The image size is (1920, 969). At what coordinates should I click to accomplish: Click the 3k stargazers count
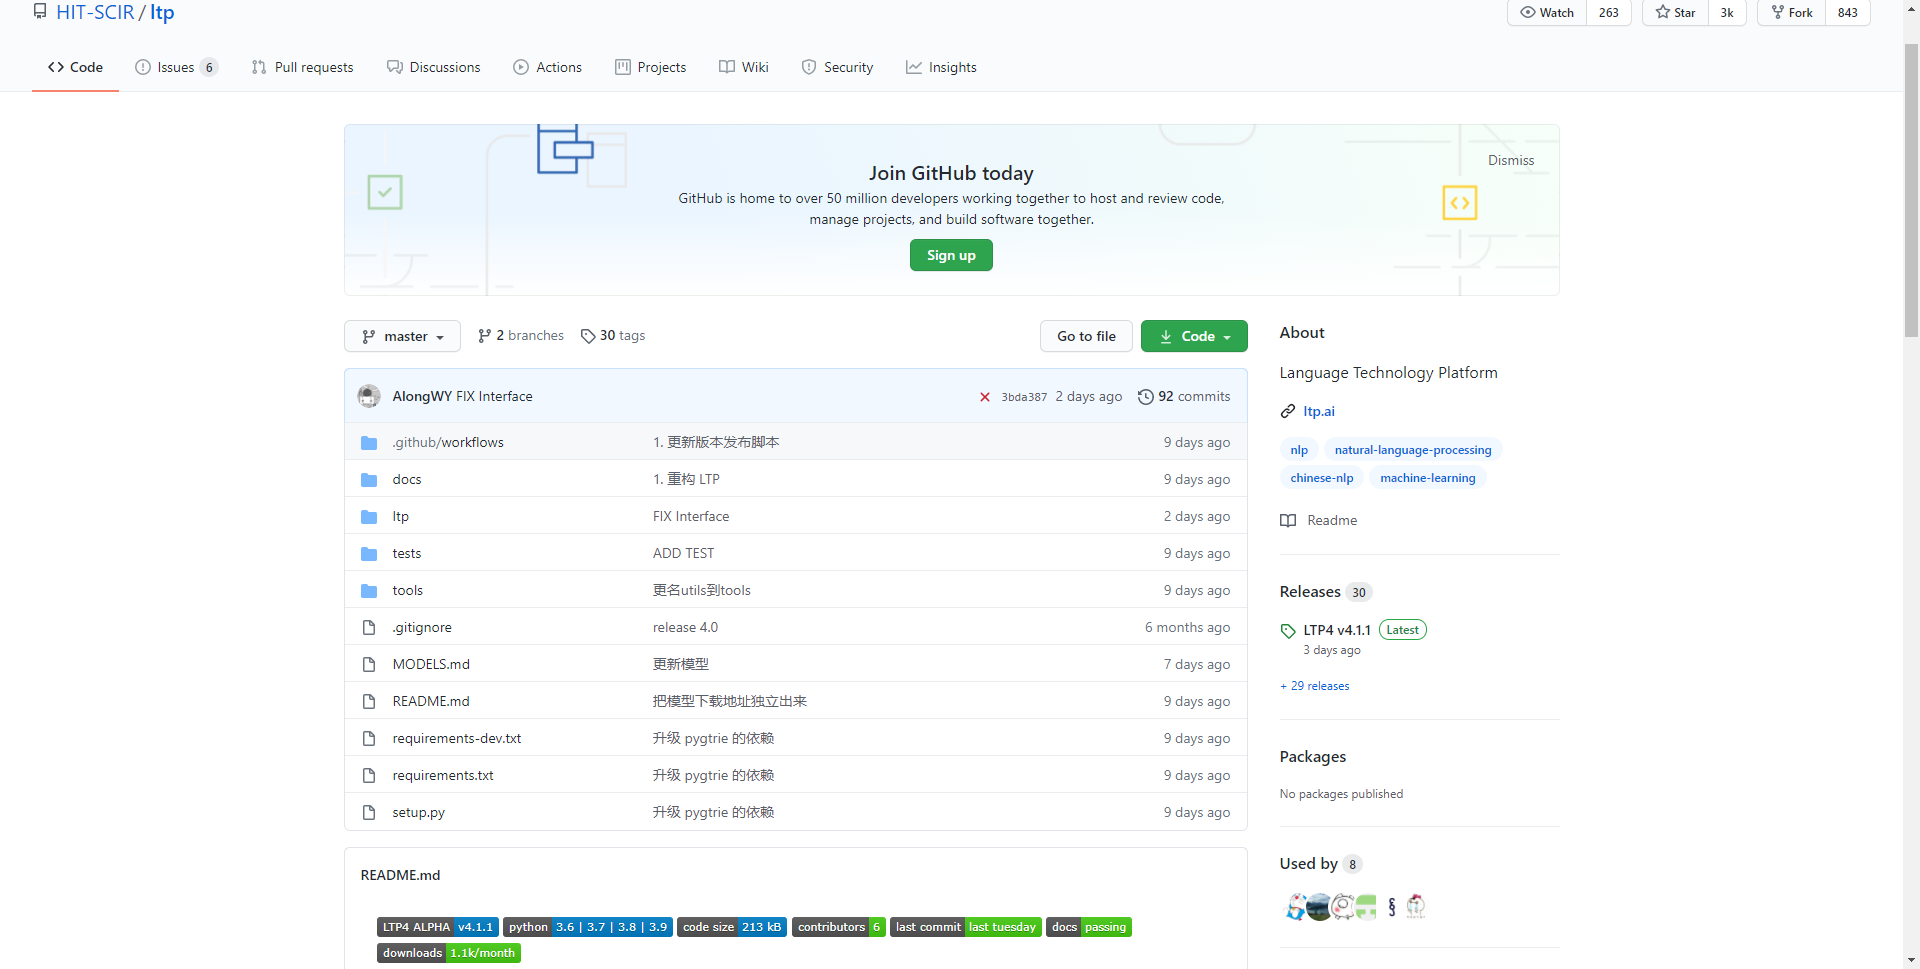tap(1727, 12)
